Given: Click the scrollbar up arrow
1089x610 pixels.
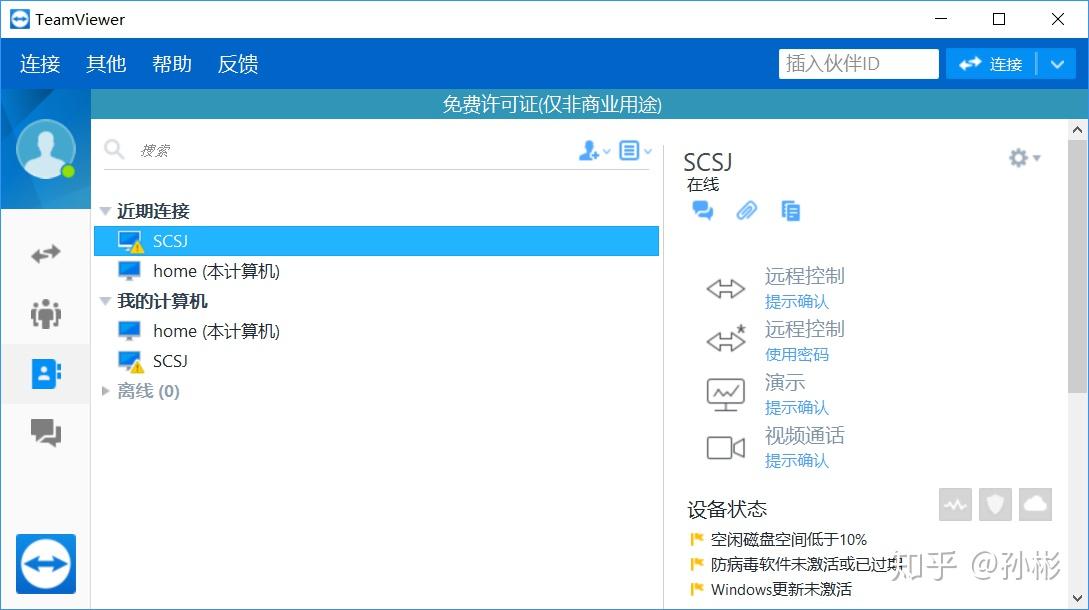Looking at the screenshot, I should point(1077,130).
